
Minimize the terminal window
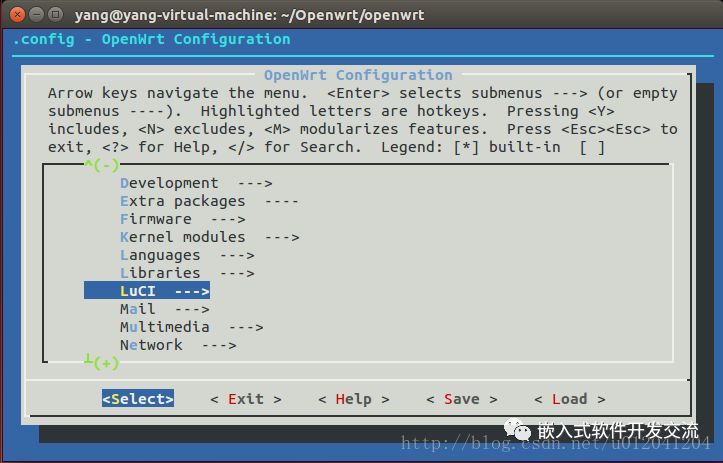click(36, 15)
